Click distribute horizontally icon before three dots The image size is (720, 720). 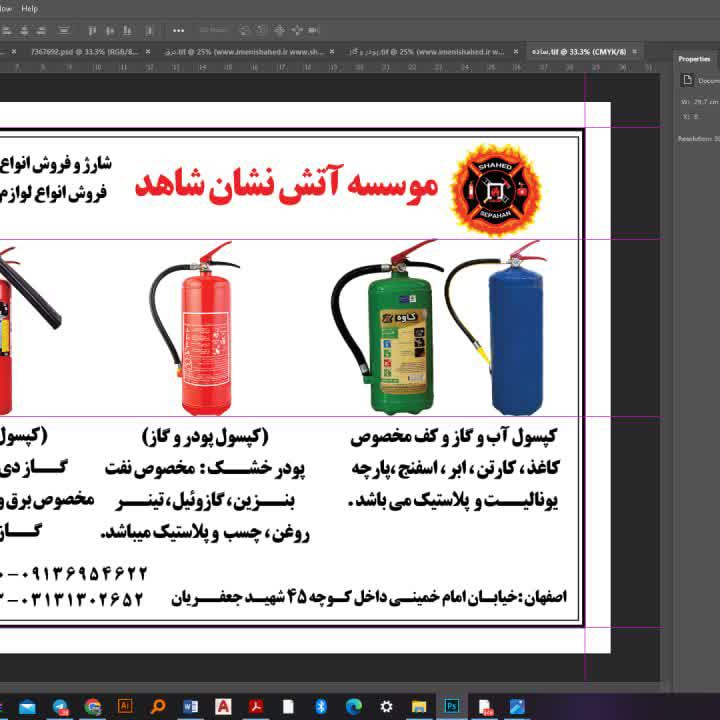pyautogui.click(x=149, y=31)
